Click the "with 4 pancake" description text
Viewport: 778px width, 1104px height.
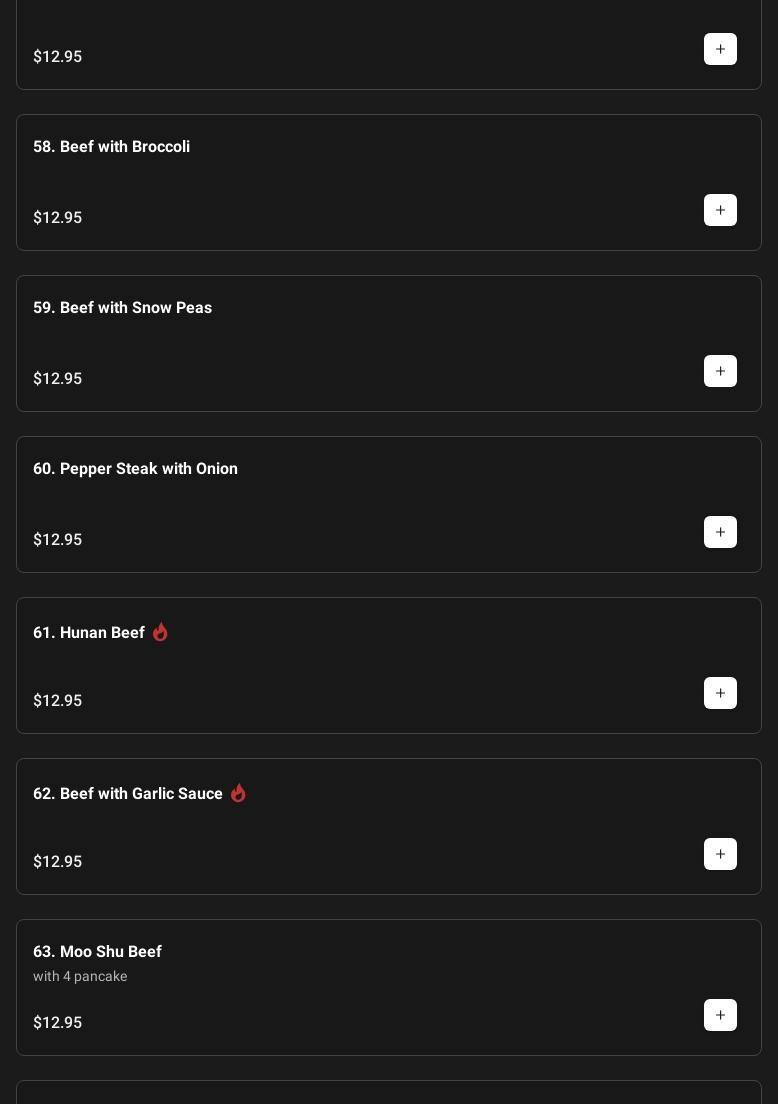pyautogui.click(x=80, y=976)
